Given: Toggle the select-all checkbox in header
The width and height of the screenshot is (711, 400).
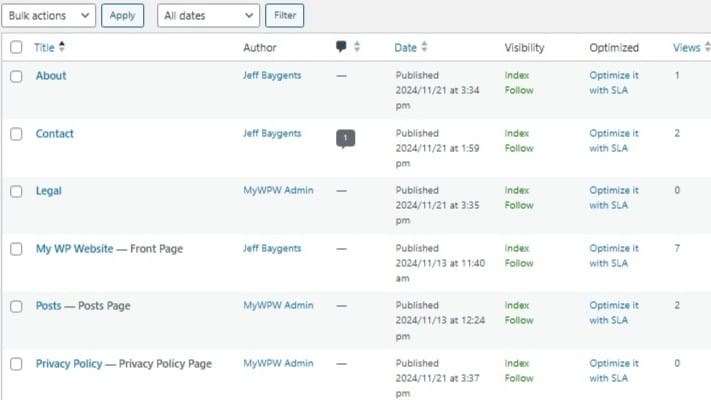Looking at the screenshot, I should click(x=16, y=47).
